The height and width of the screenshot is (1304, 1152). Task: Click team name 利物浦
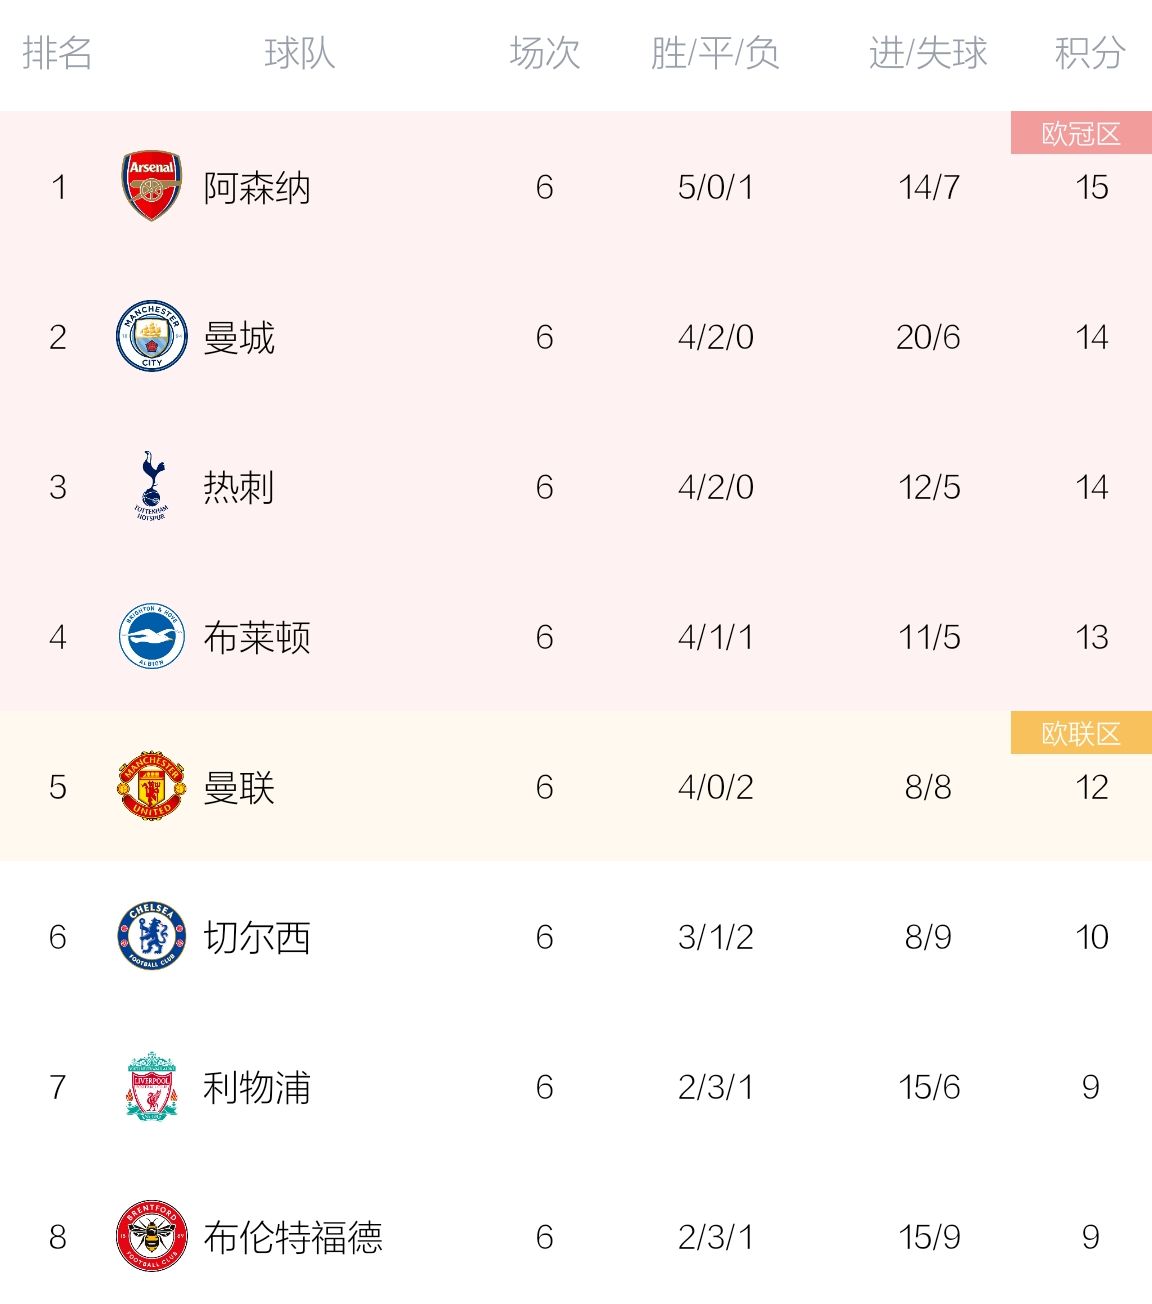[257, 1087]
